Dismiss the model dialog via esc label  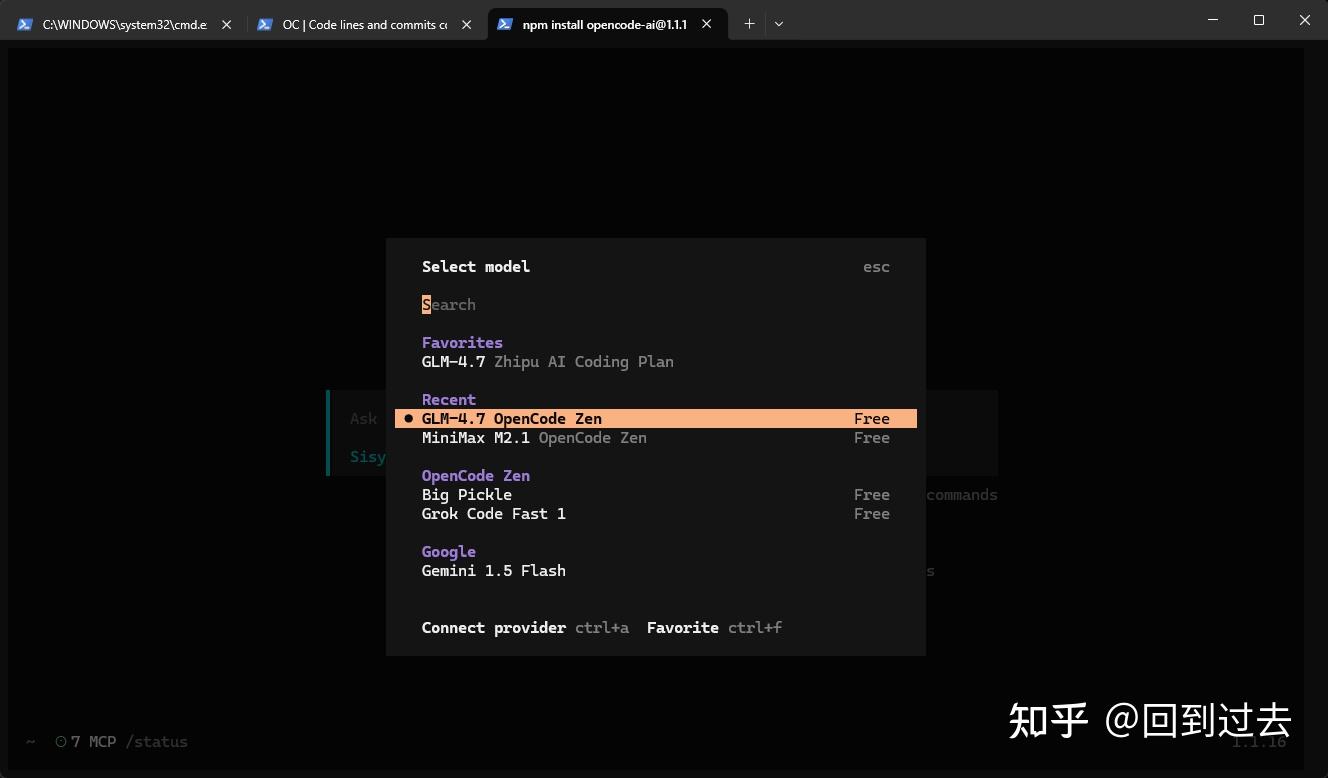877,267
